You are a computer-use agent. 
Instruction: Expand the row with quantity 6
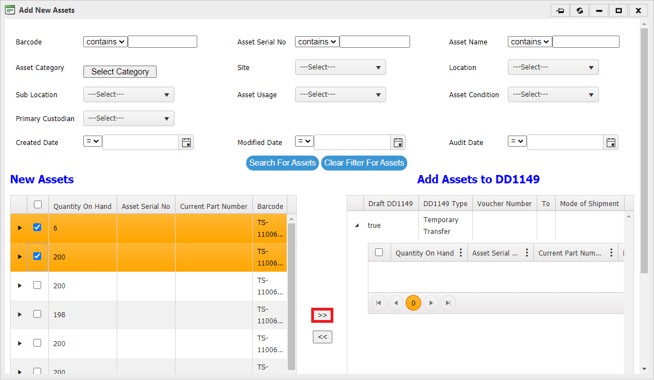pyautogui.click(x=20, y=228)
